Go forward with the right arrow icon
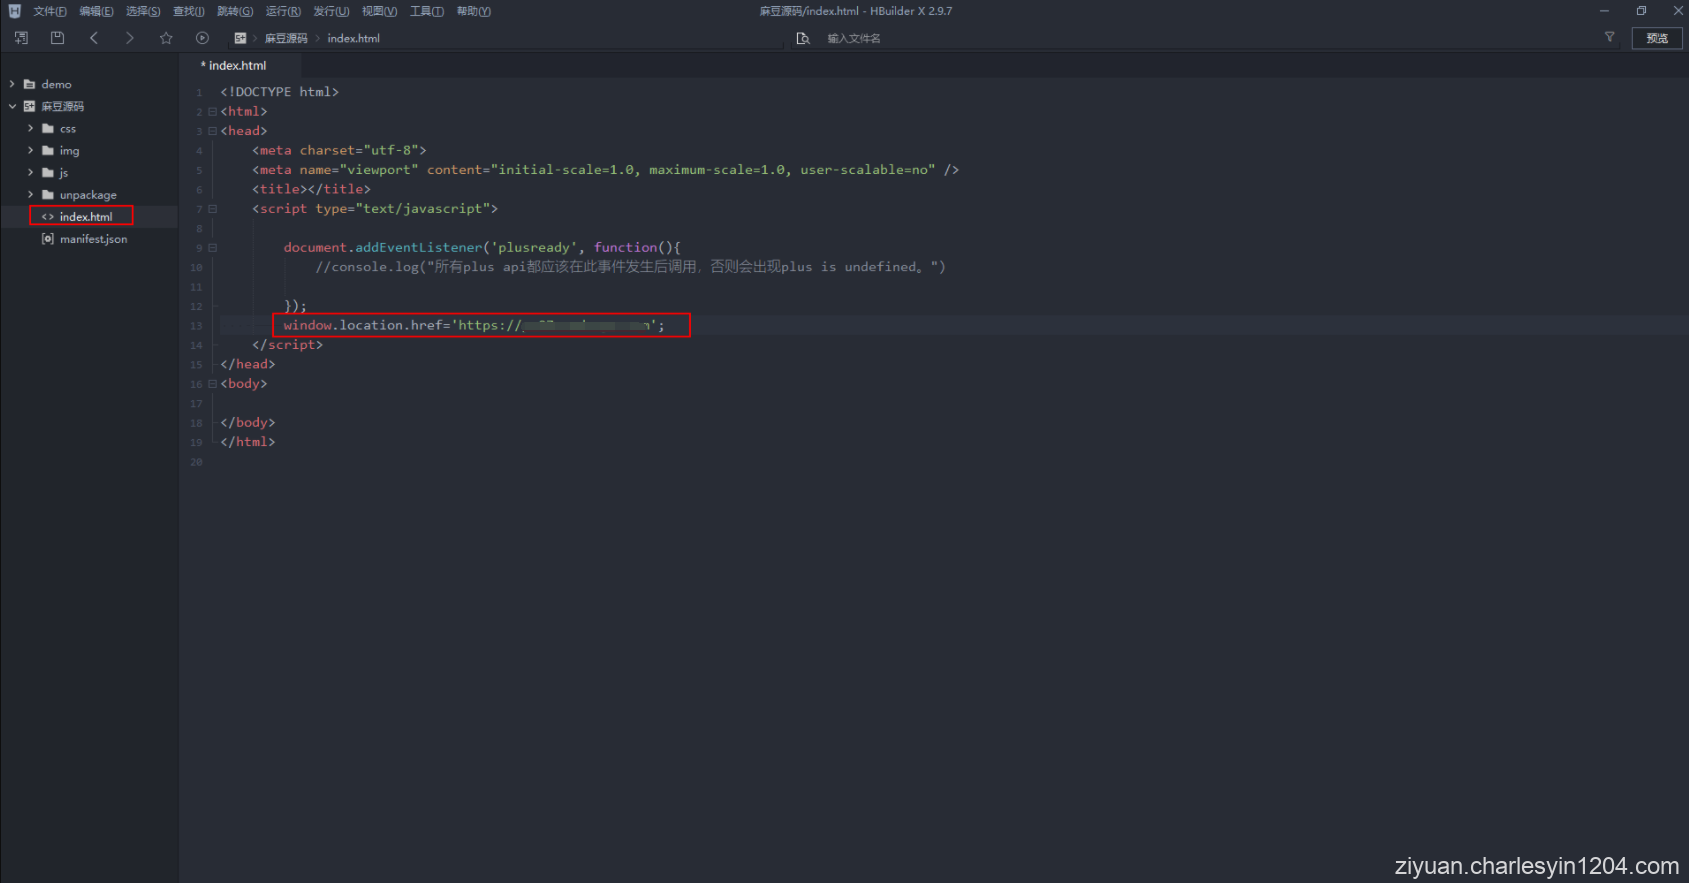The image size is (1689, 883). pos(130,38)
